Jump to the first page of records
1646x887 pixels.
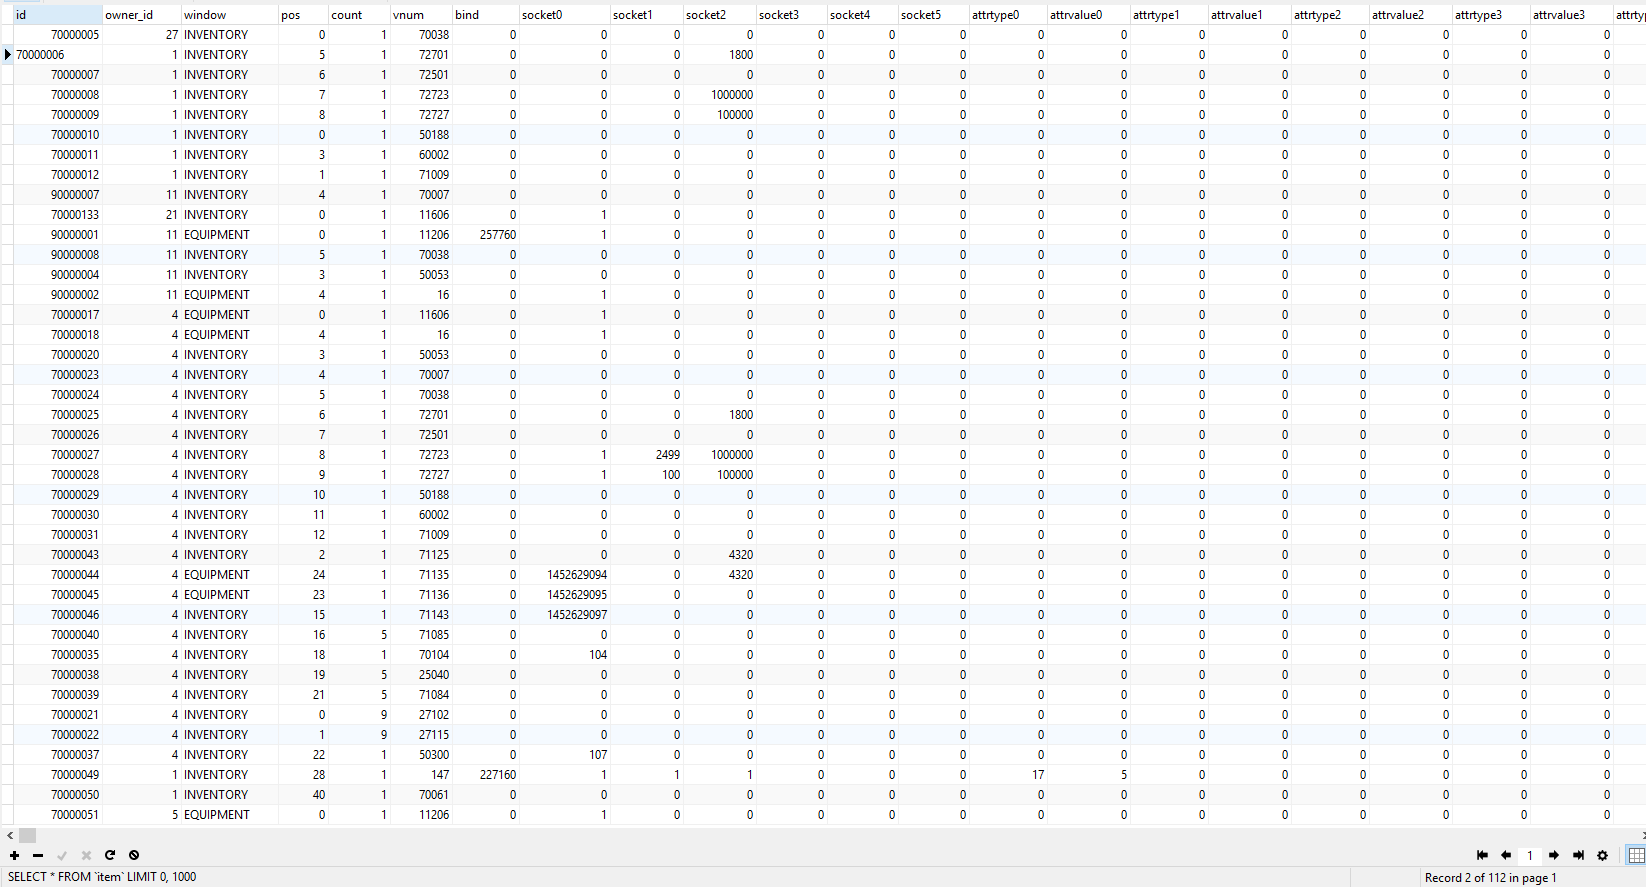[x=1482, y=855]
